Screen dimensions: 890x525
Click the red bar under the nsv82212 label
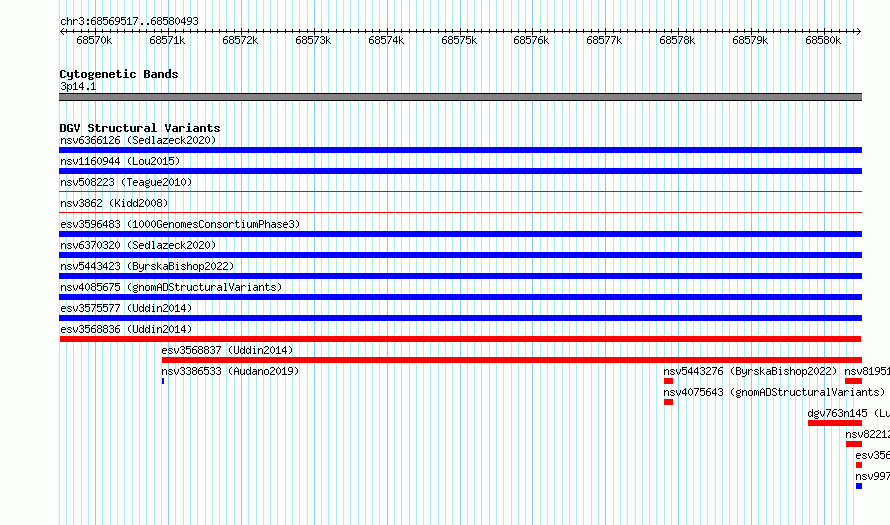(x=854, y=444)
